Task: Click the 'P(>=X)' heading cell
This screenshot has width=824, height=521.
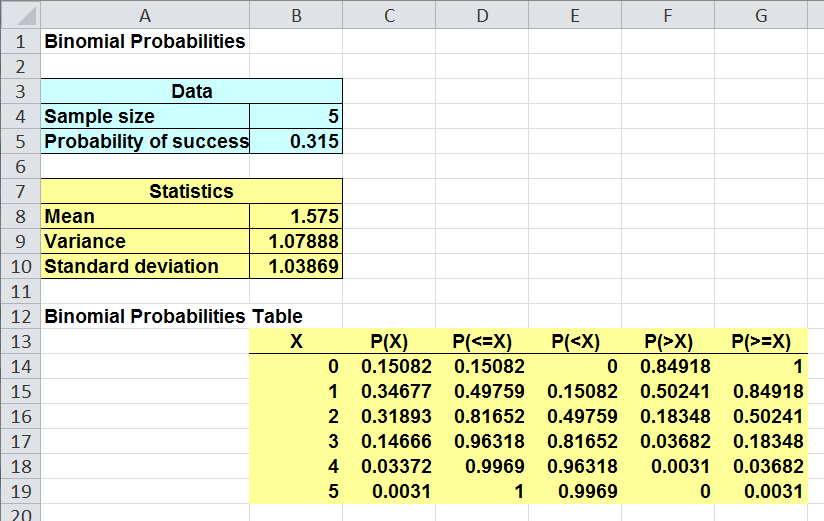Action: click(761, 341)
